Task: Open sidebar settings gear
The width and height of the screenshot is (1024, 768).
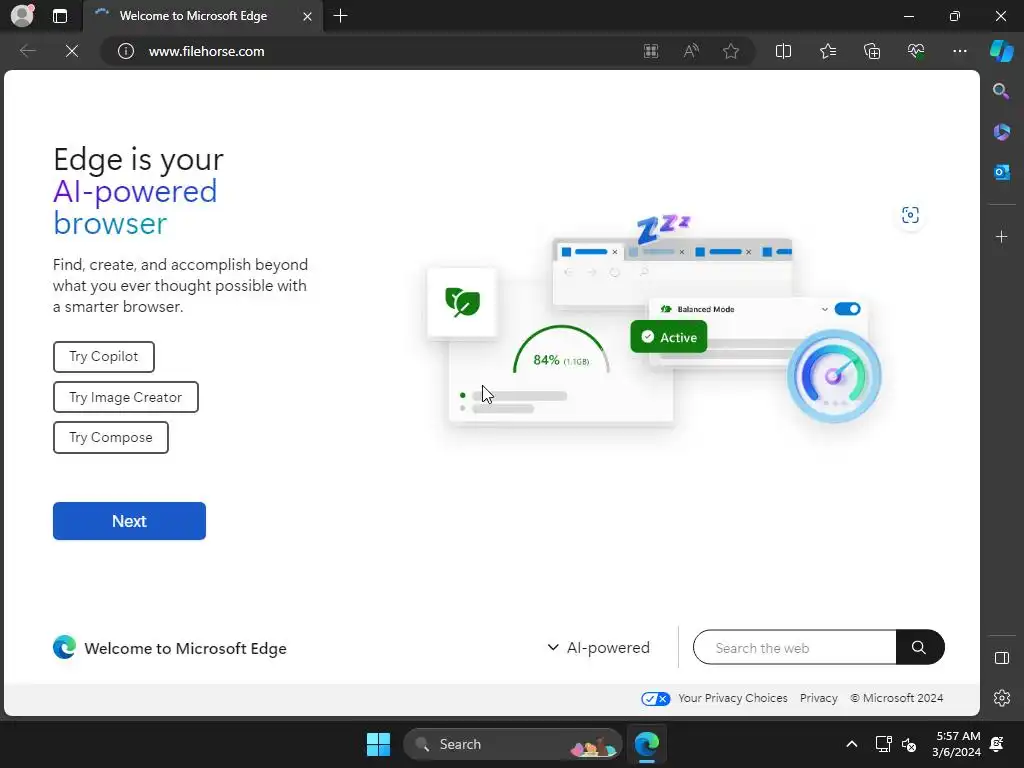Action: [1001, 698]
